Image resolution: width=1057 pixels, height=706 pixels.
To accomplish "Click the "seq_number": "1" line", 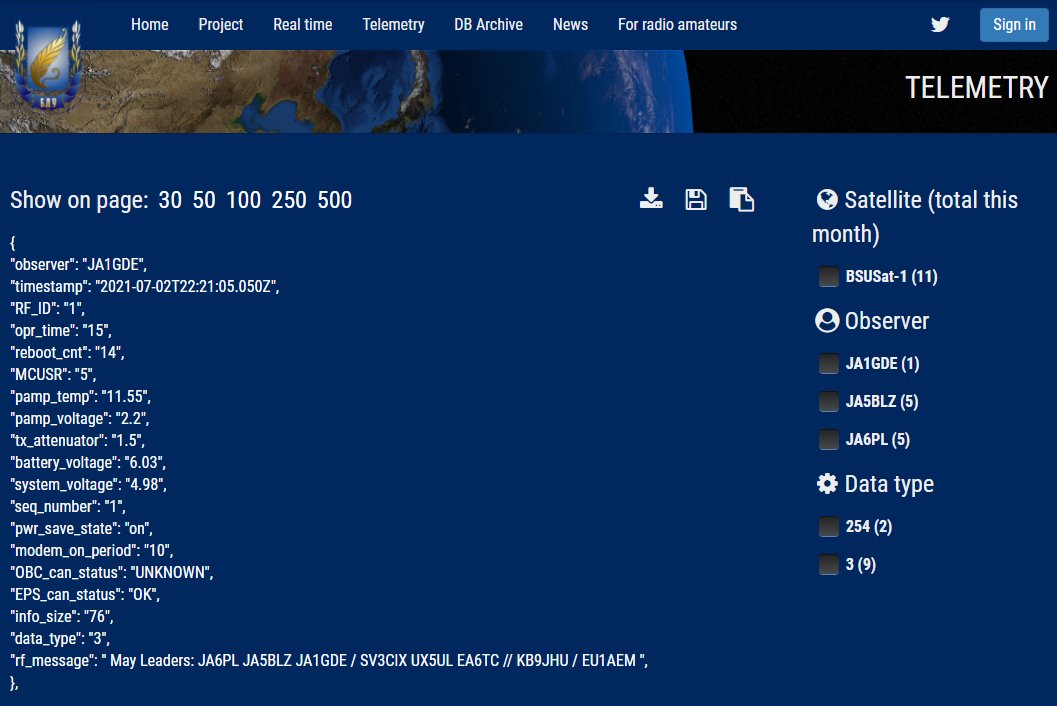I will [x=68, y=507].
